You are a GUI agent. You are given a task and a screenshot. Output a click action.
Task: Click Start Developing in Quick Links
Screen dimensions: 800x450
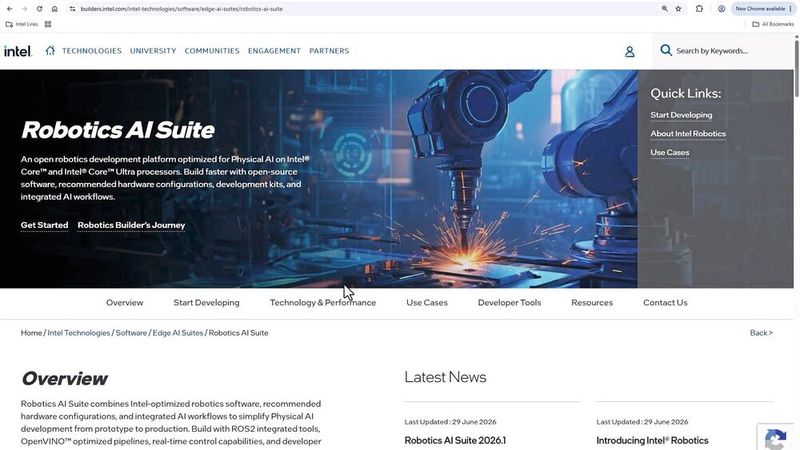point(681,115)
